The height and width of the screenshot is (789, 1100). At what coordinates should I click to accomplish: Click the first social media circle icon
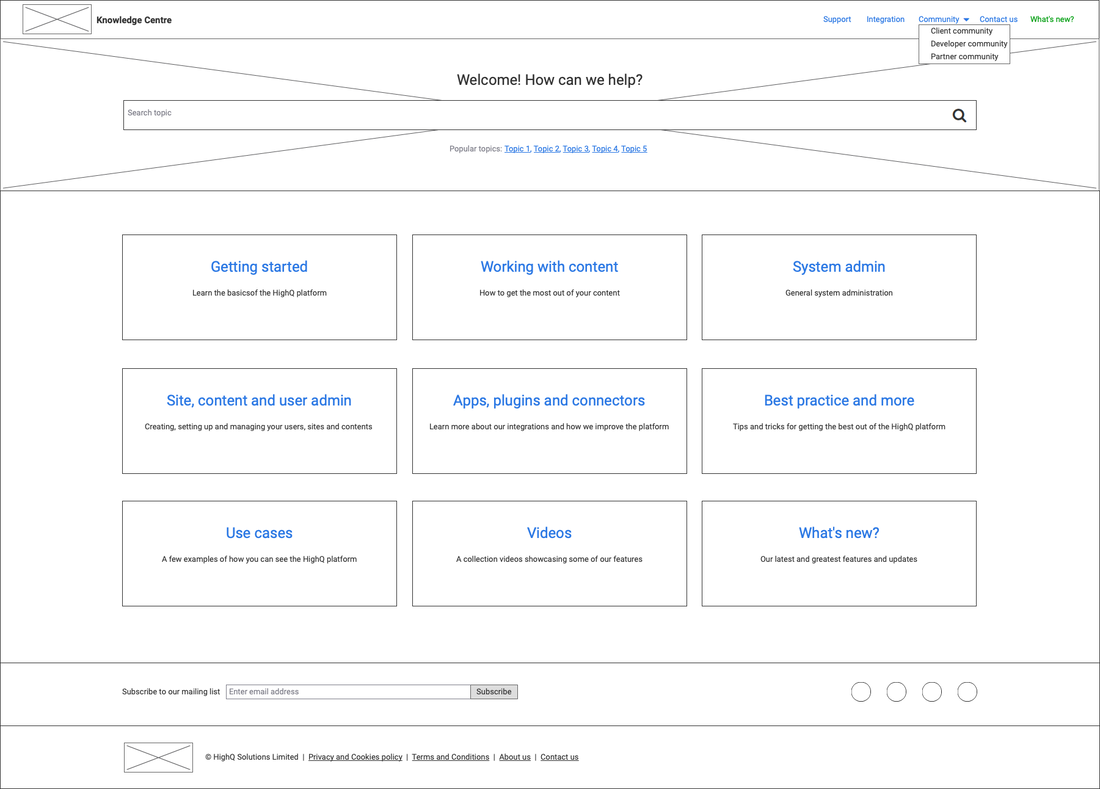pyautogui.click(x=861, y=692)
